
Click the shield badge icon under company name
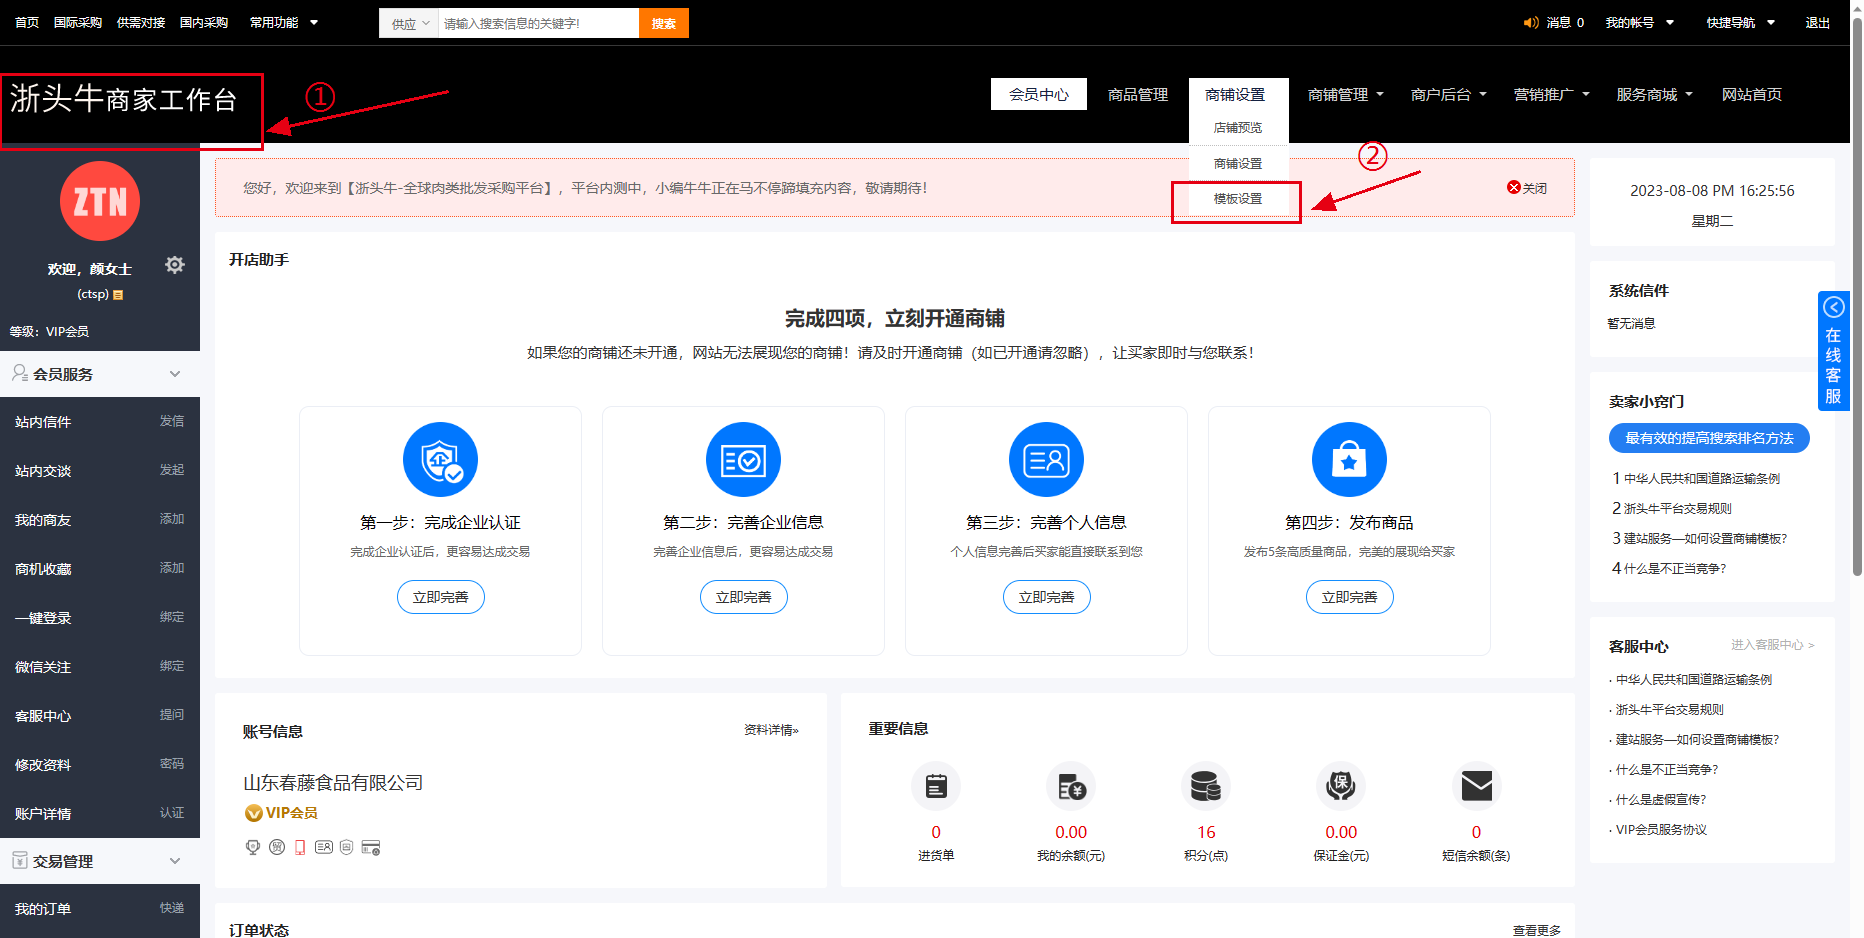click(346, 847)
